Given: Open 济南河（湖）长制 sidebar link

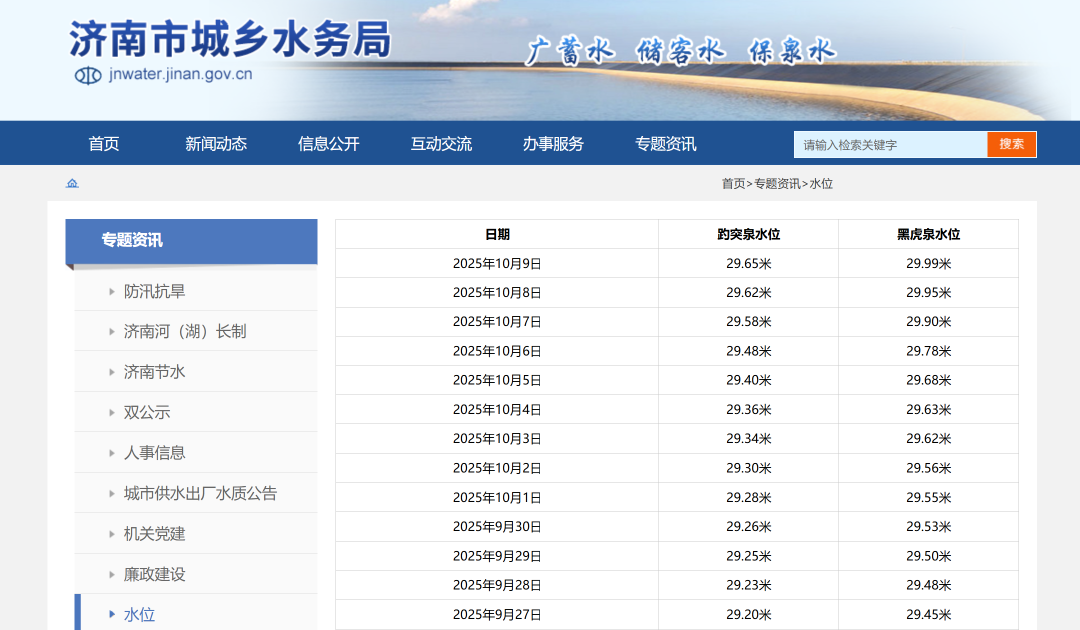Looking at the screenshot, I should coord(185,332).
